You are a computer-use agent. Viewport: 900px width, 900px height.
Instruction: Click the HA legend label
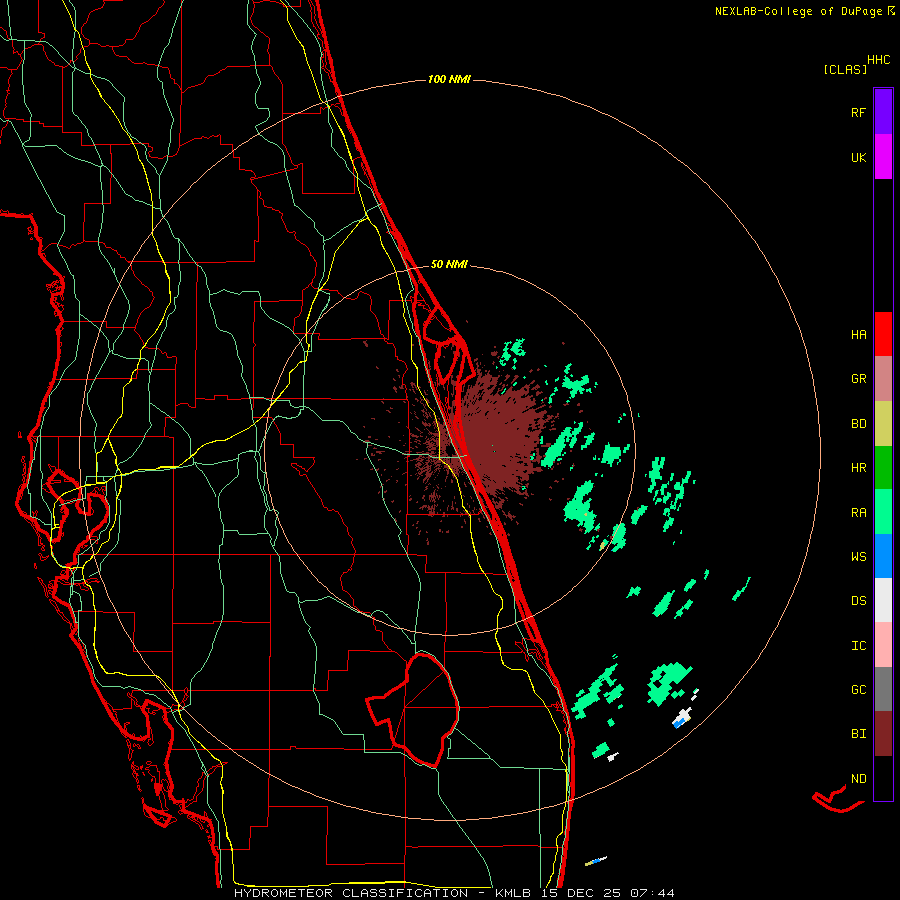858,334
